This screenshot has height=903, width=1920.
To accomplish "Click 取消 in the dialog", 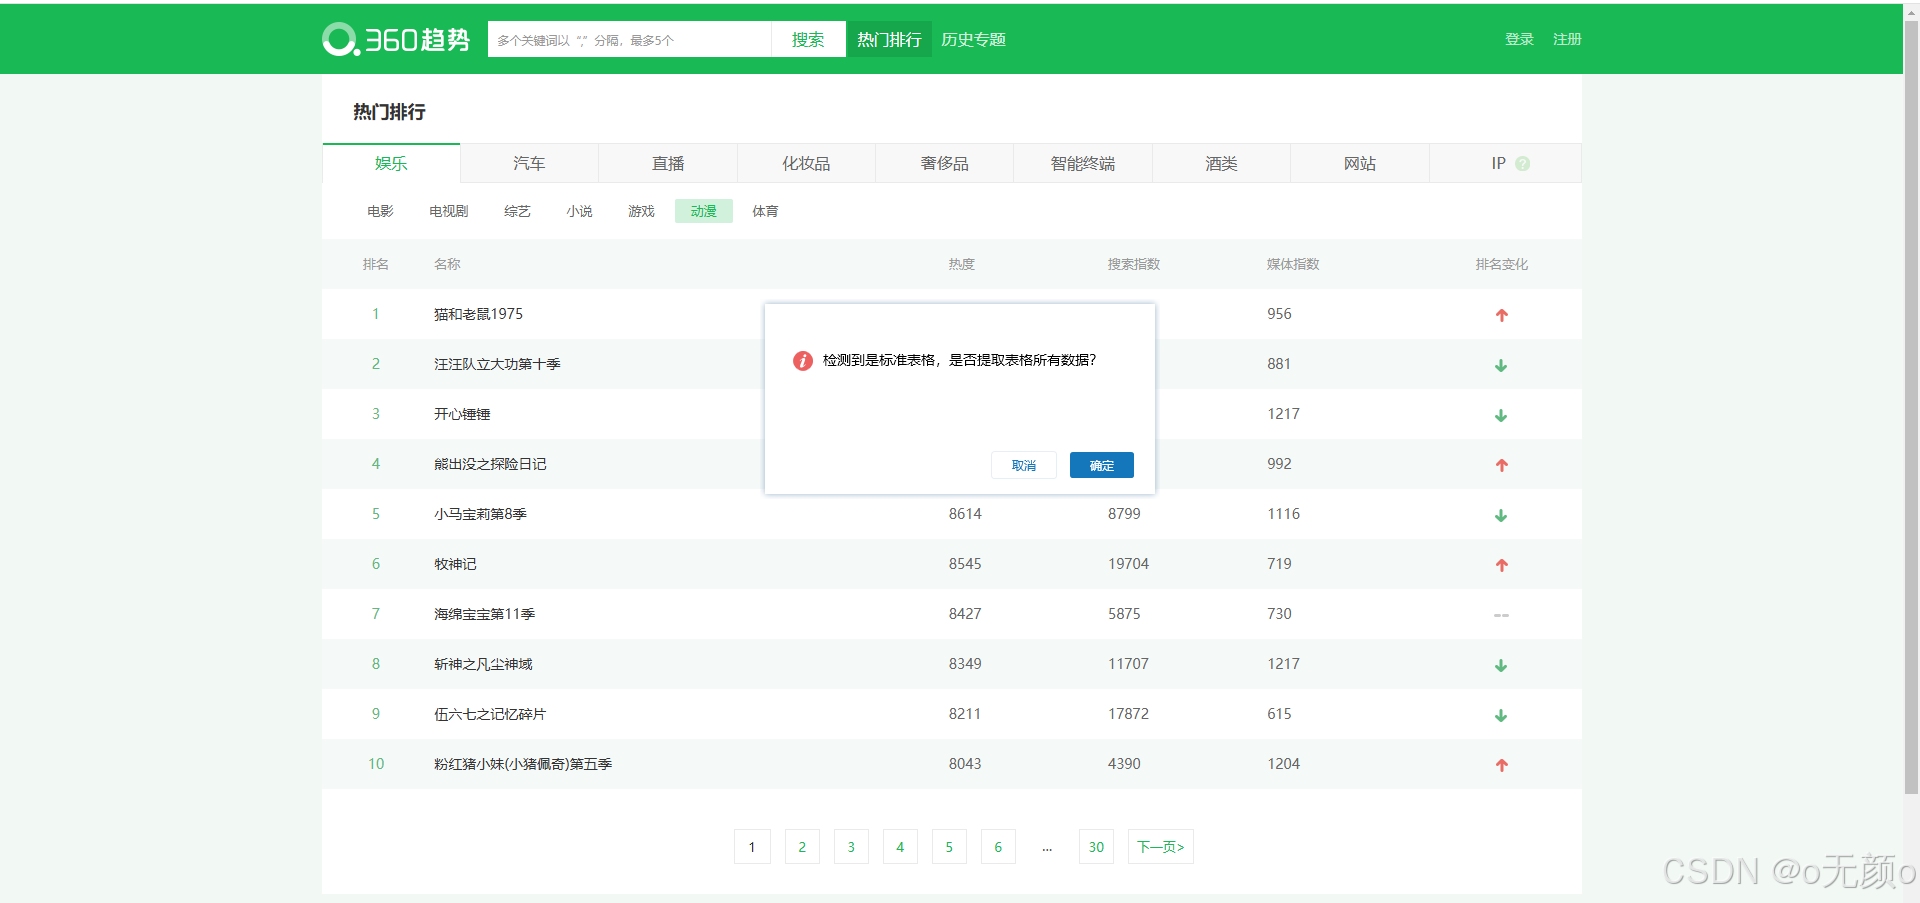I will click(x=1024, y=465).
